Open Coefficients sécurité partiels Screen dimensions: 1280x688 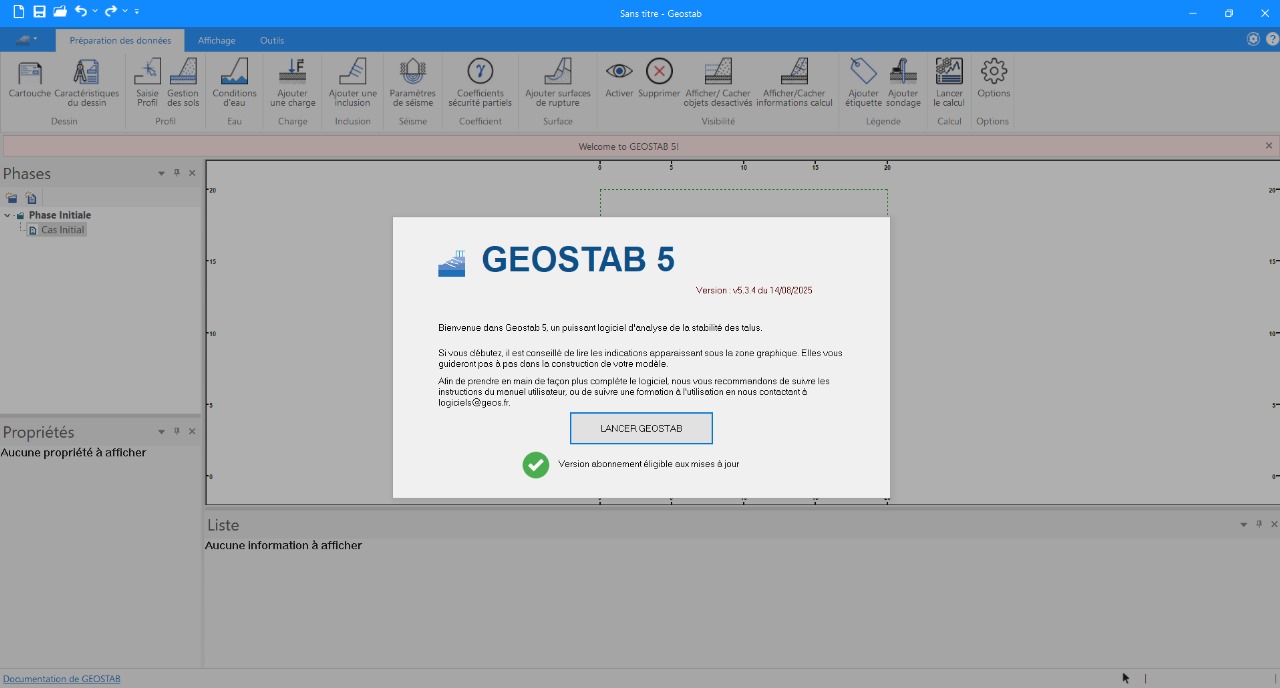click(x=480, y=82)
